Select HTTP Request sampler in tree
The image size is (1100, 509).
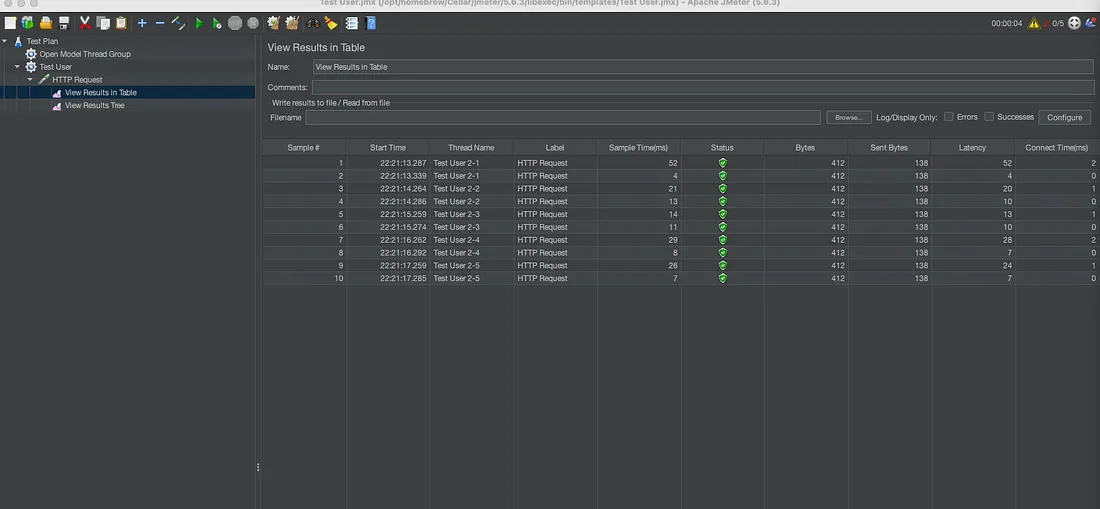coord(77,80)
